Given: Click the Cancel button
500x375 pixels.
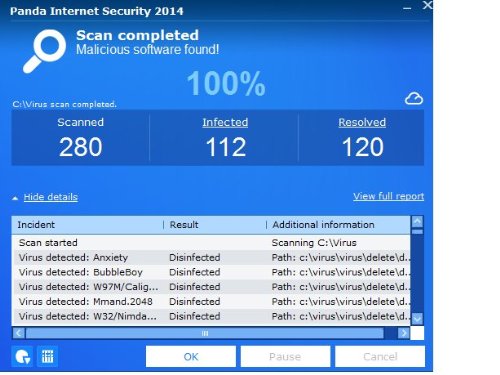Looking at the screenshot, I should 380,357.
